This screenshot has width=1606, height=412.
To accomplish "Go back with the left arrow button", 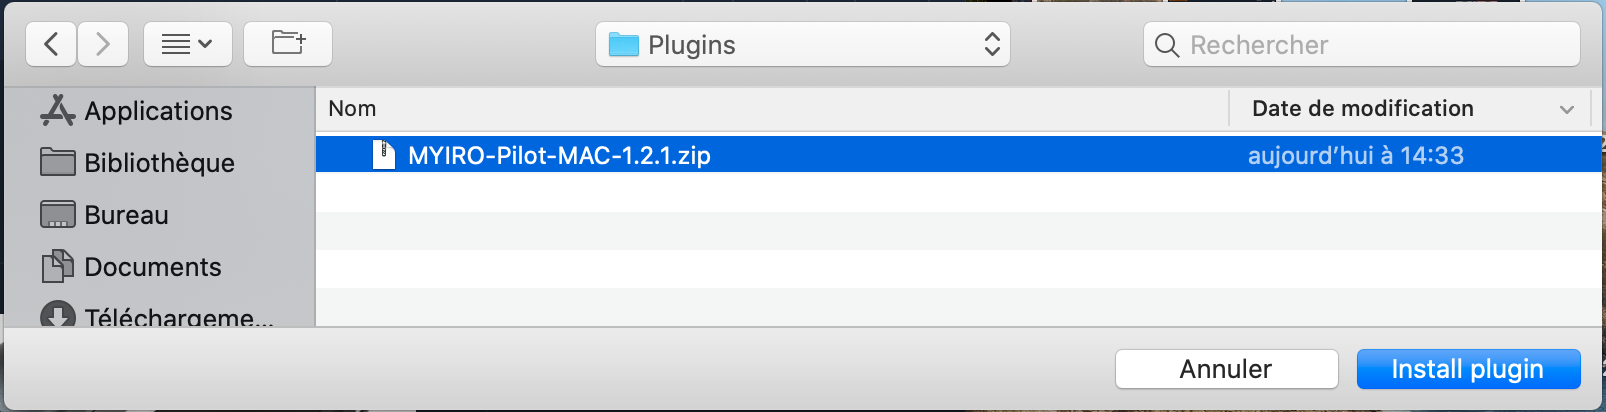I will [x=51, y=44].
